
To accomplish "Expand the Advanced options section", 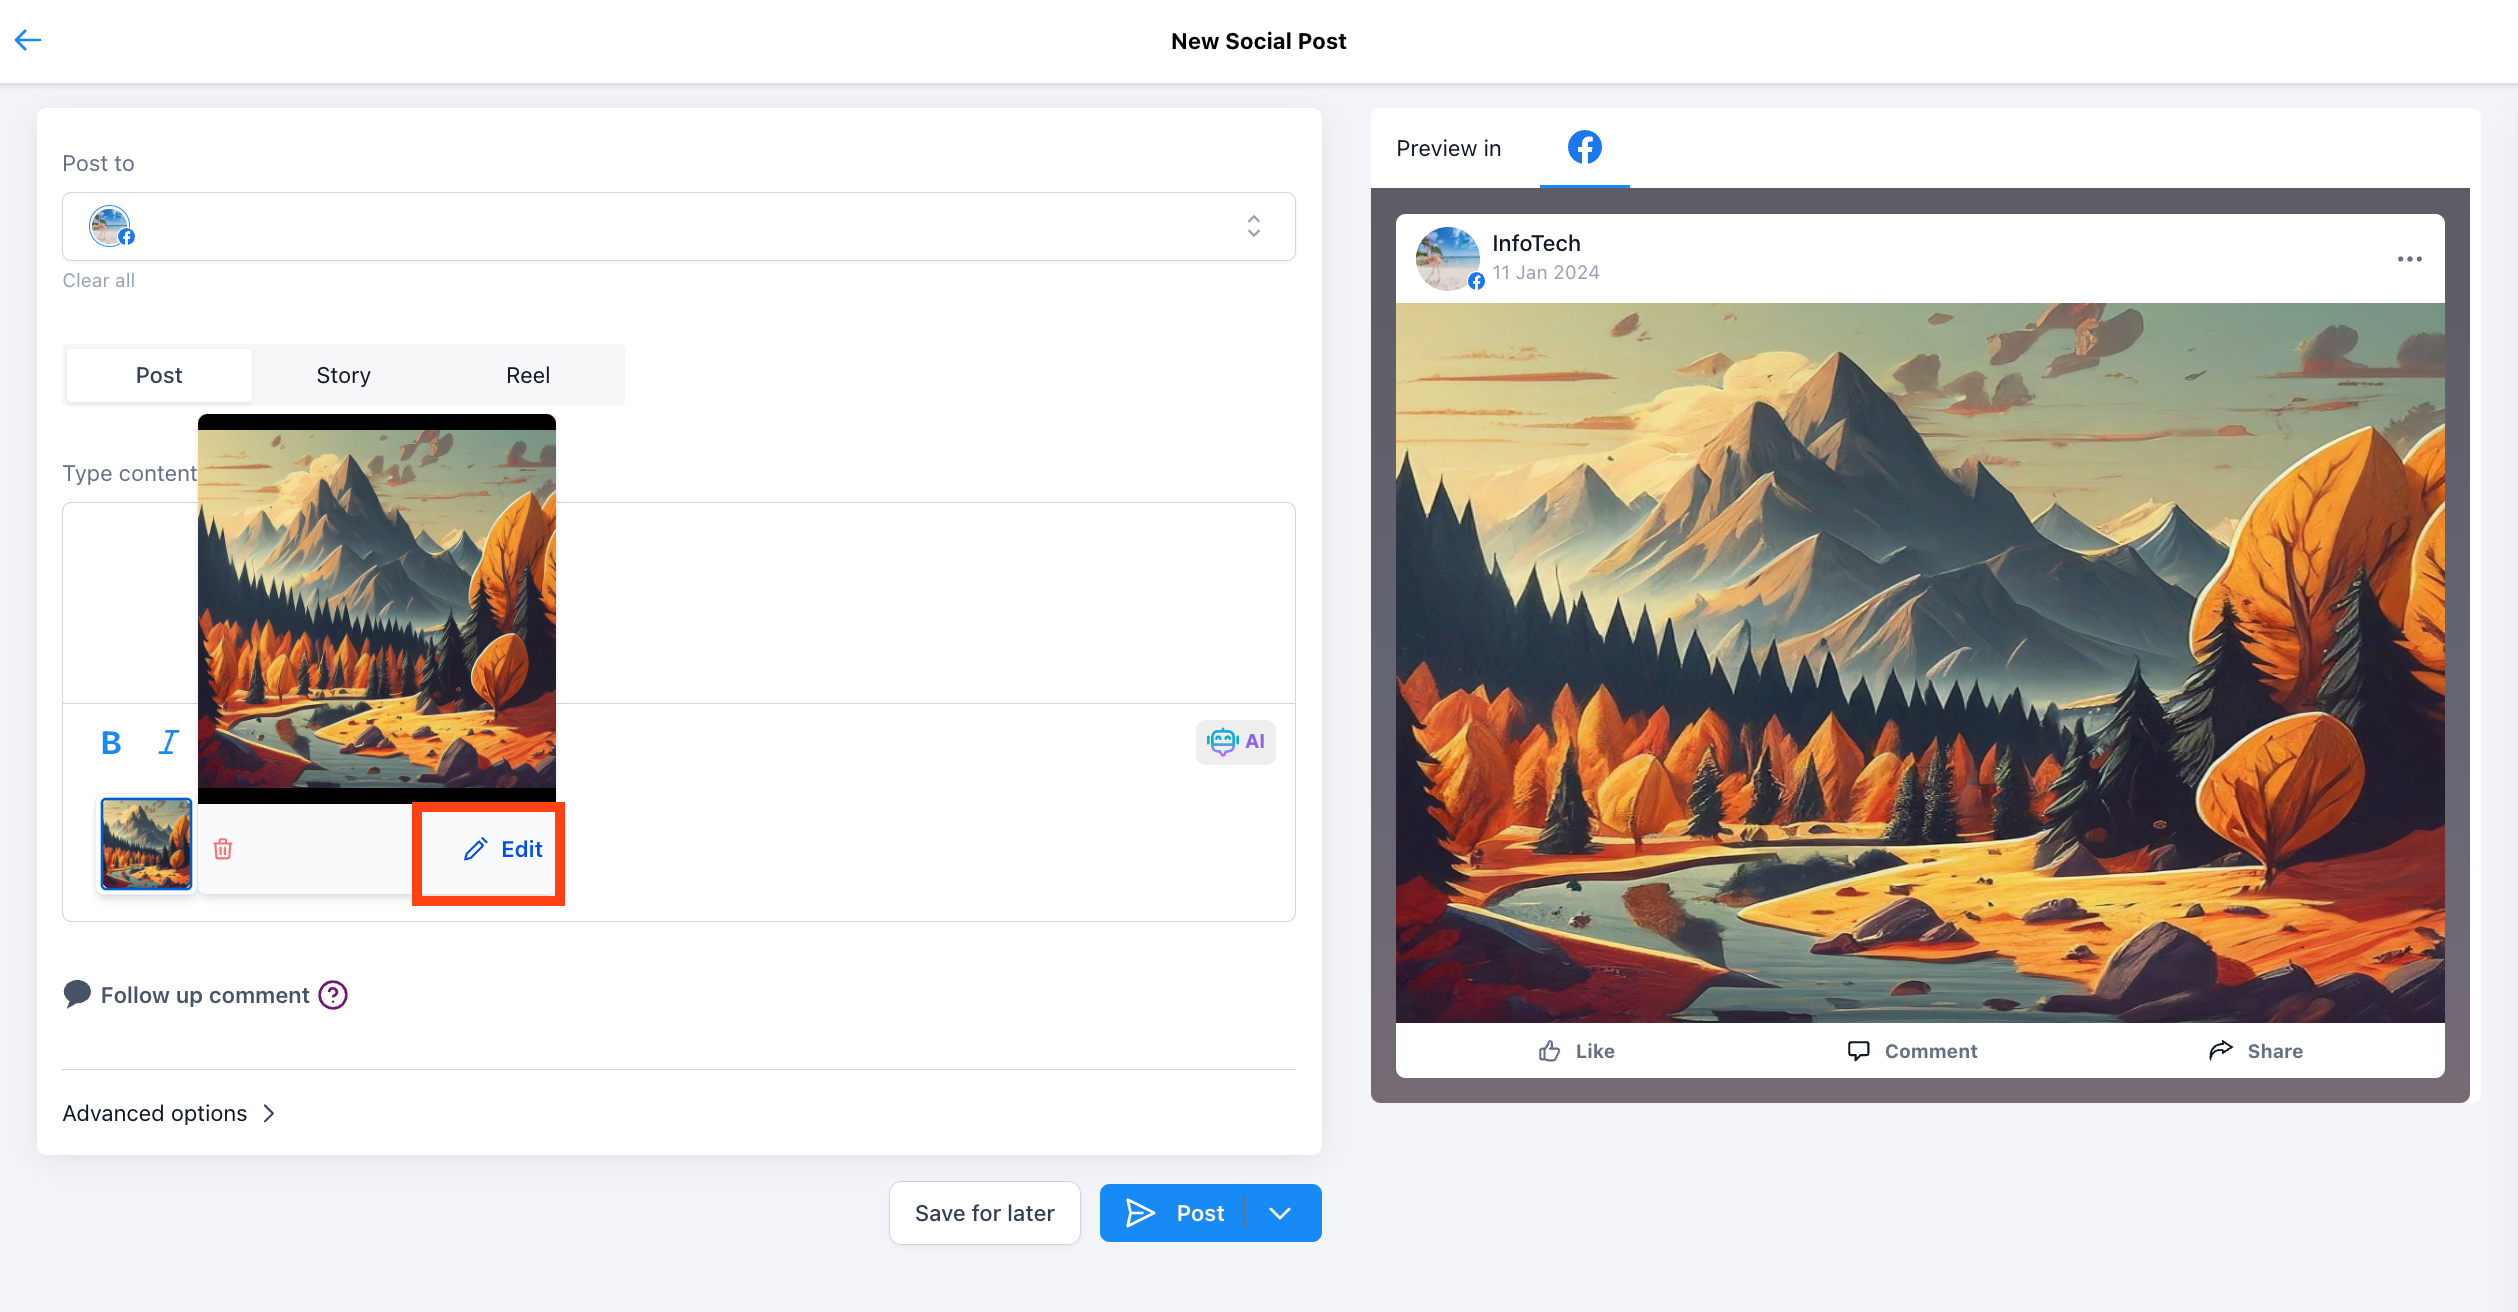I will coord(168,1112).
